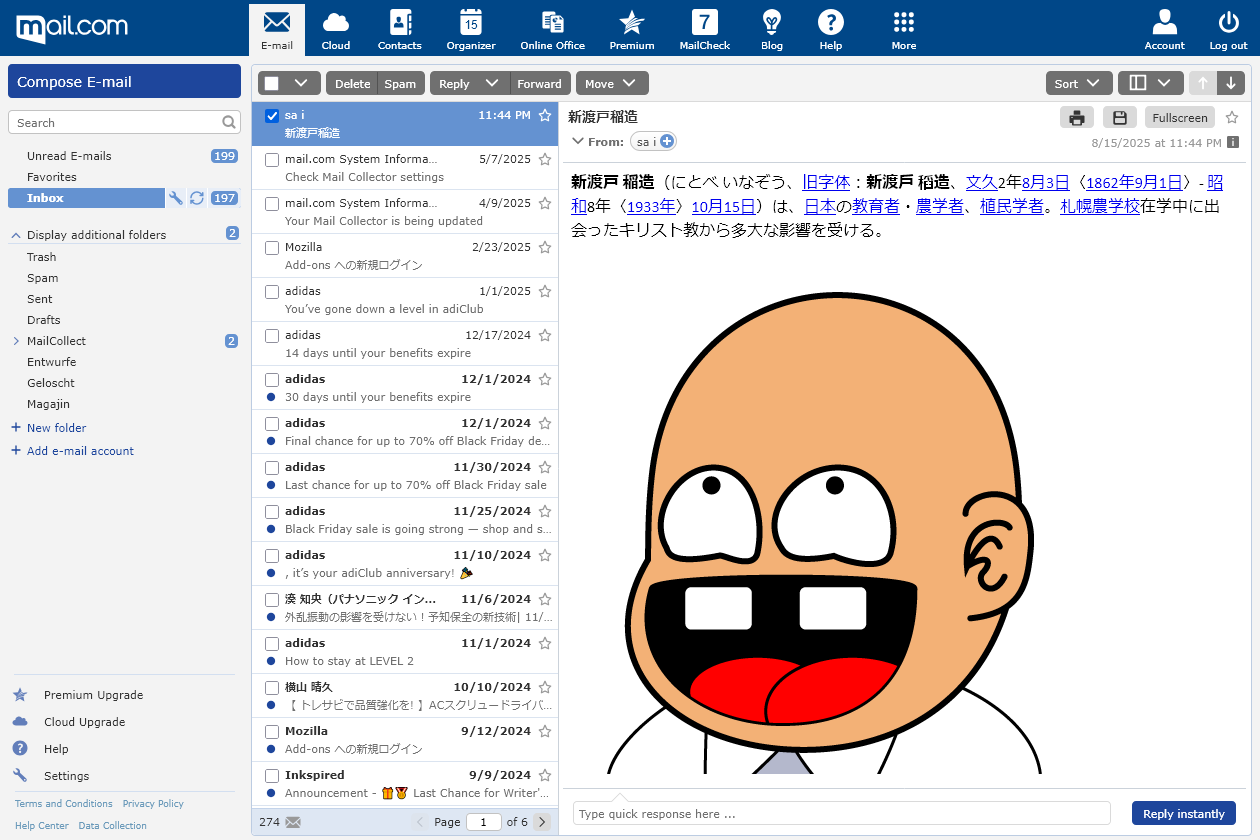
Task: Click the Reply instantly button
Action: click(x=1183, y=814)
